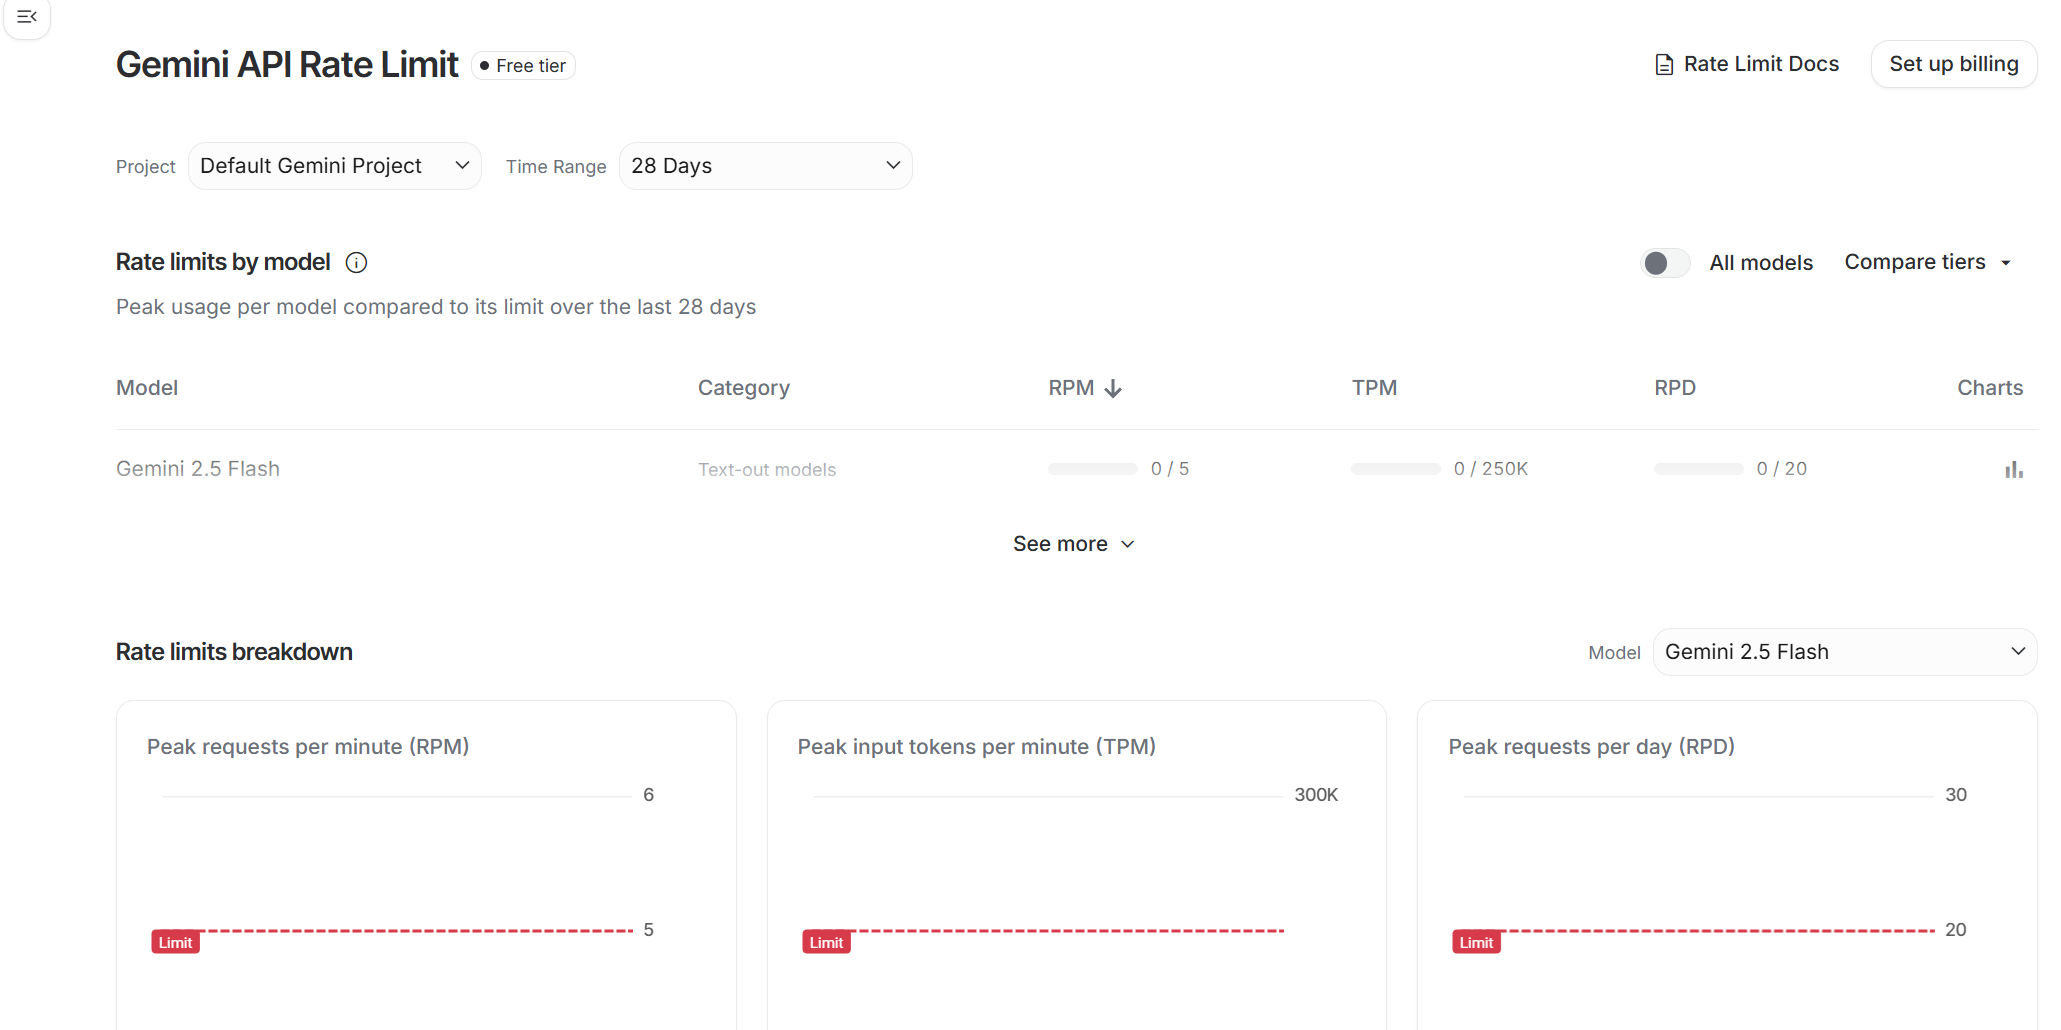Image resolution: width=2061 pixels, height=1030 pixels.
Task: Expand the See more rows link
Action: 1073,544
